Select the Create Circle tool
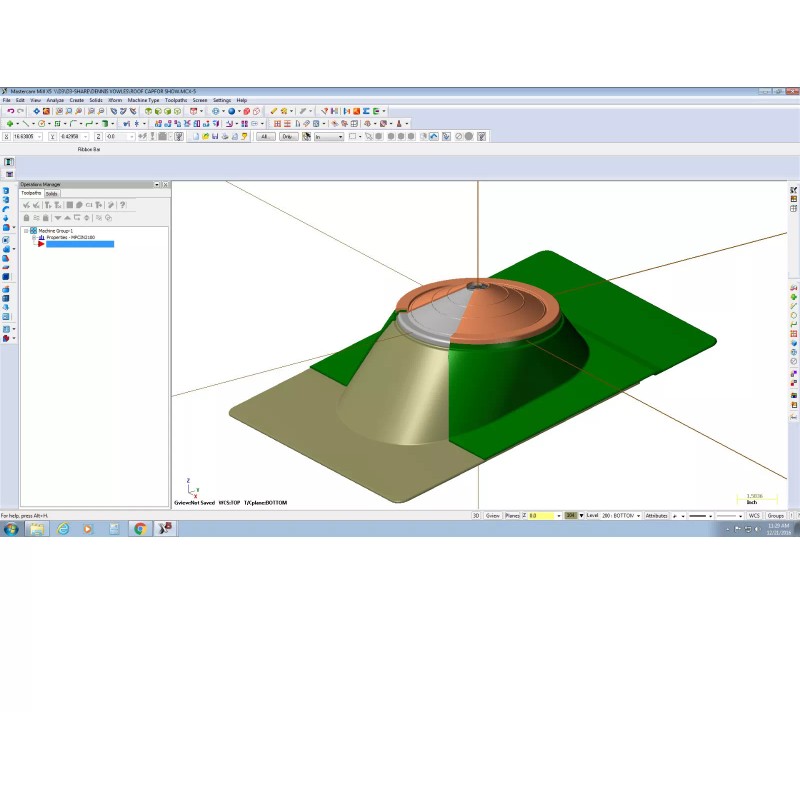 (41, 123)
